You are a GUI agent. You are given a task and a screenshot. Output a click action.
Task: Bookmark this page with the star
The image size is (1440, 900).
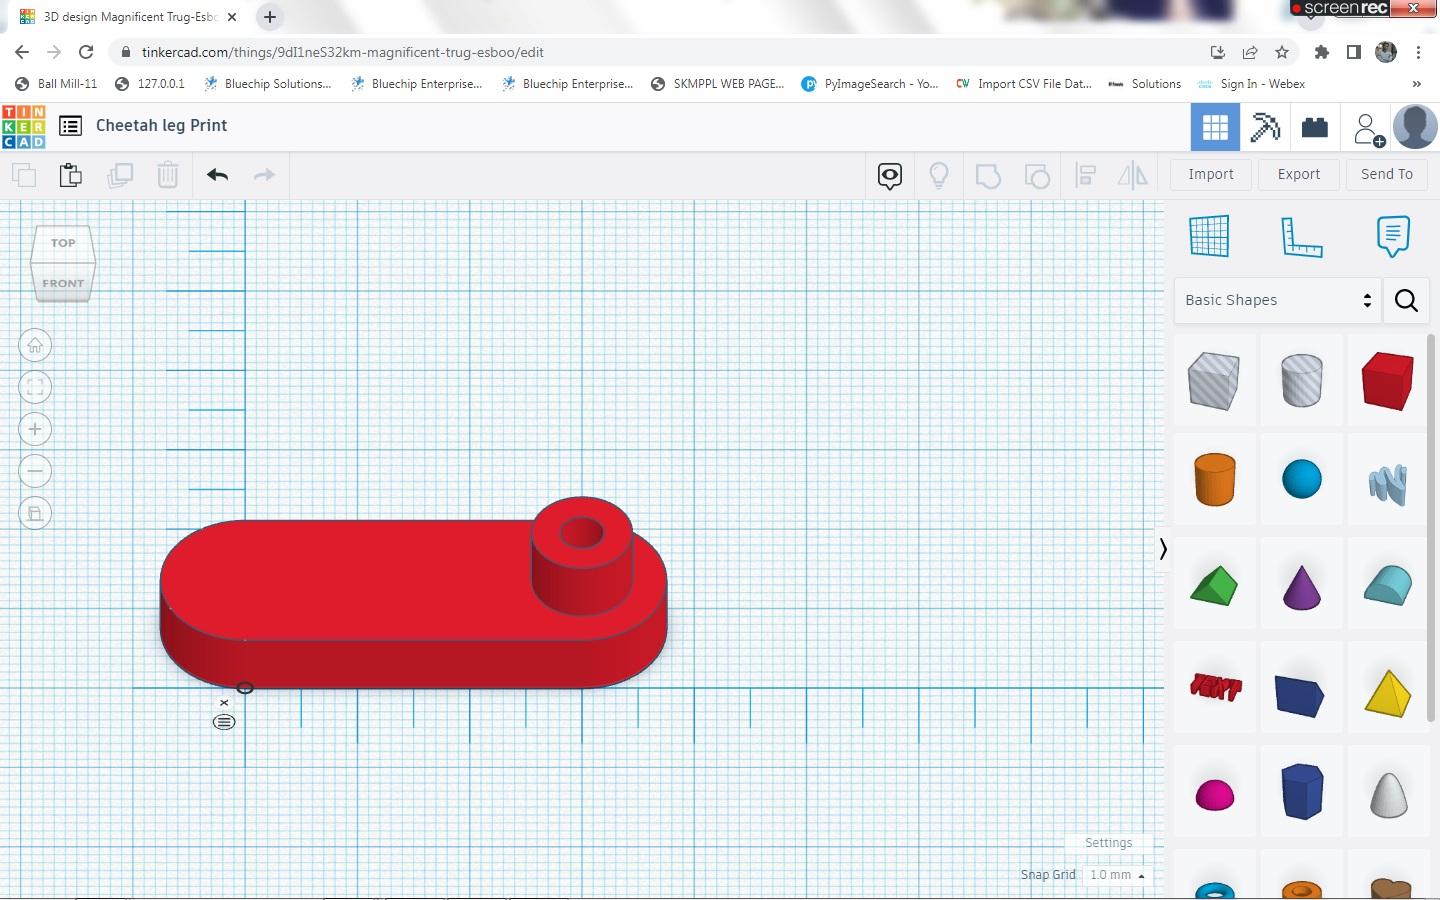[1282, 52]
